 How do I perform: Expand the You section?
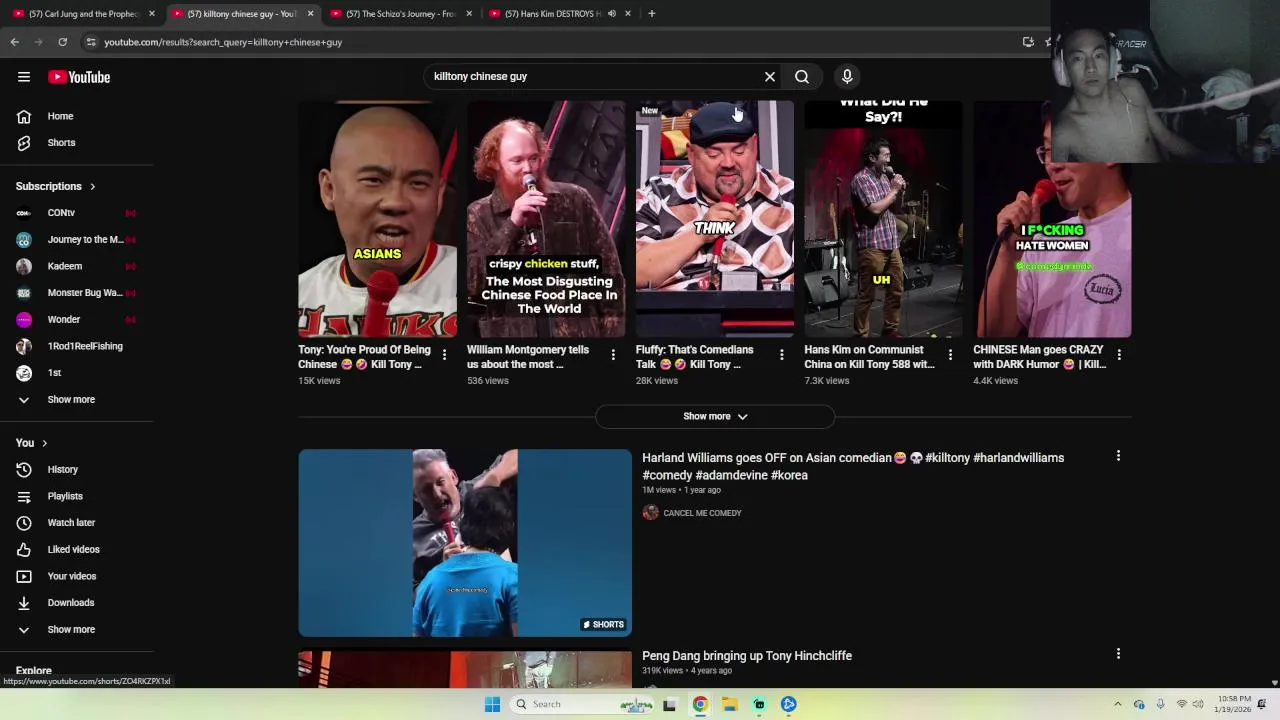pyautogui.click(x=32, y=443)
